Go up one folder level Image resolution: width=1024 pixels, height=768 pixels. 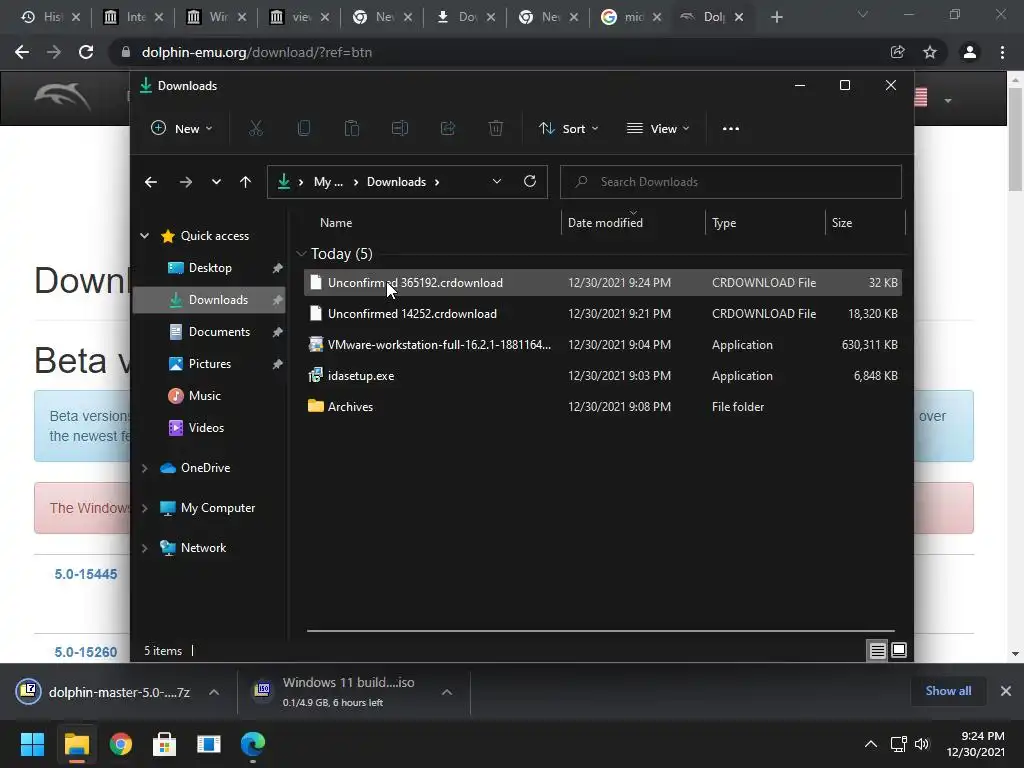[246, 182]
